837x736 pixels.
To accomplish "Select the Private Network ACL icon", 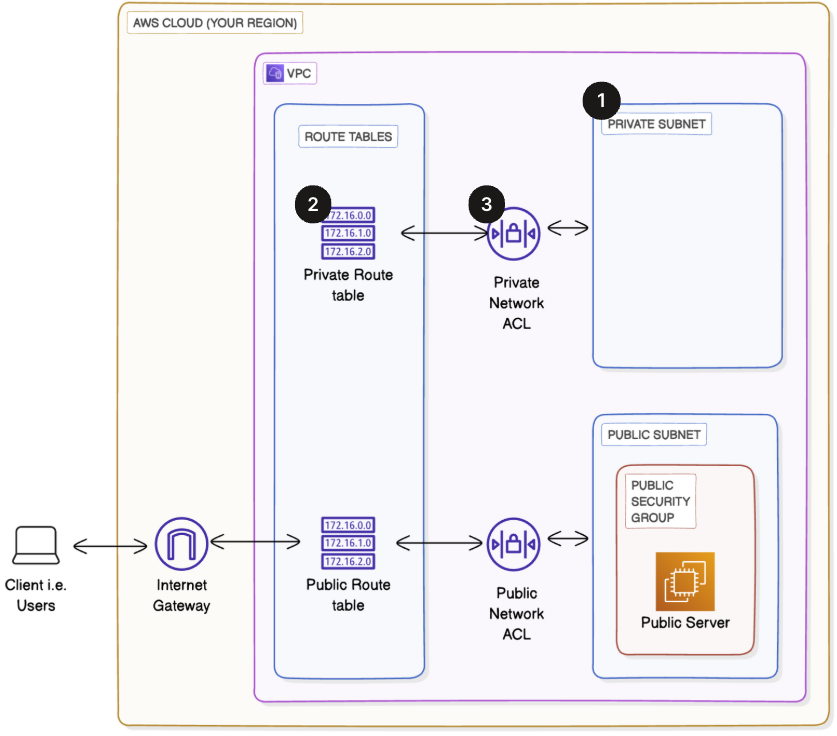I will pyautogui.click(x=514, y=234).
